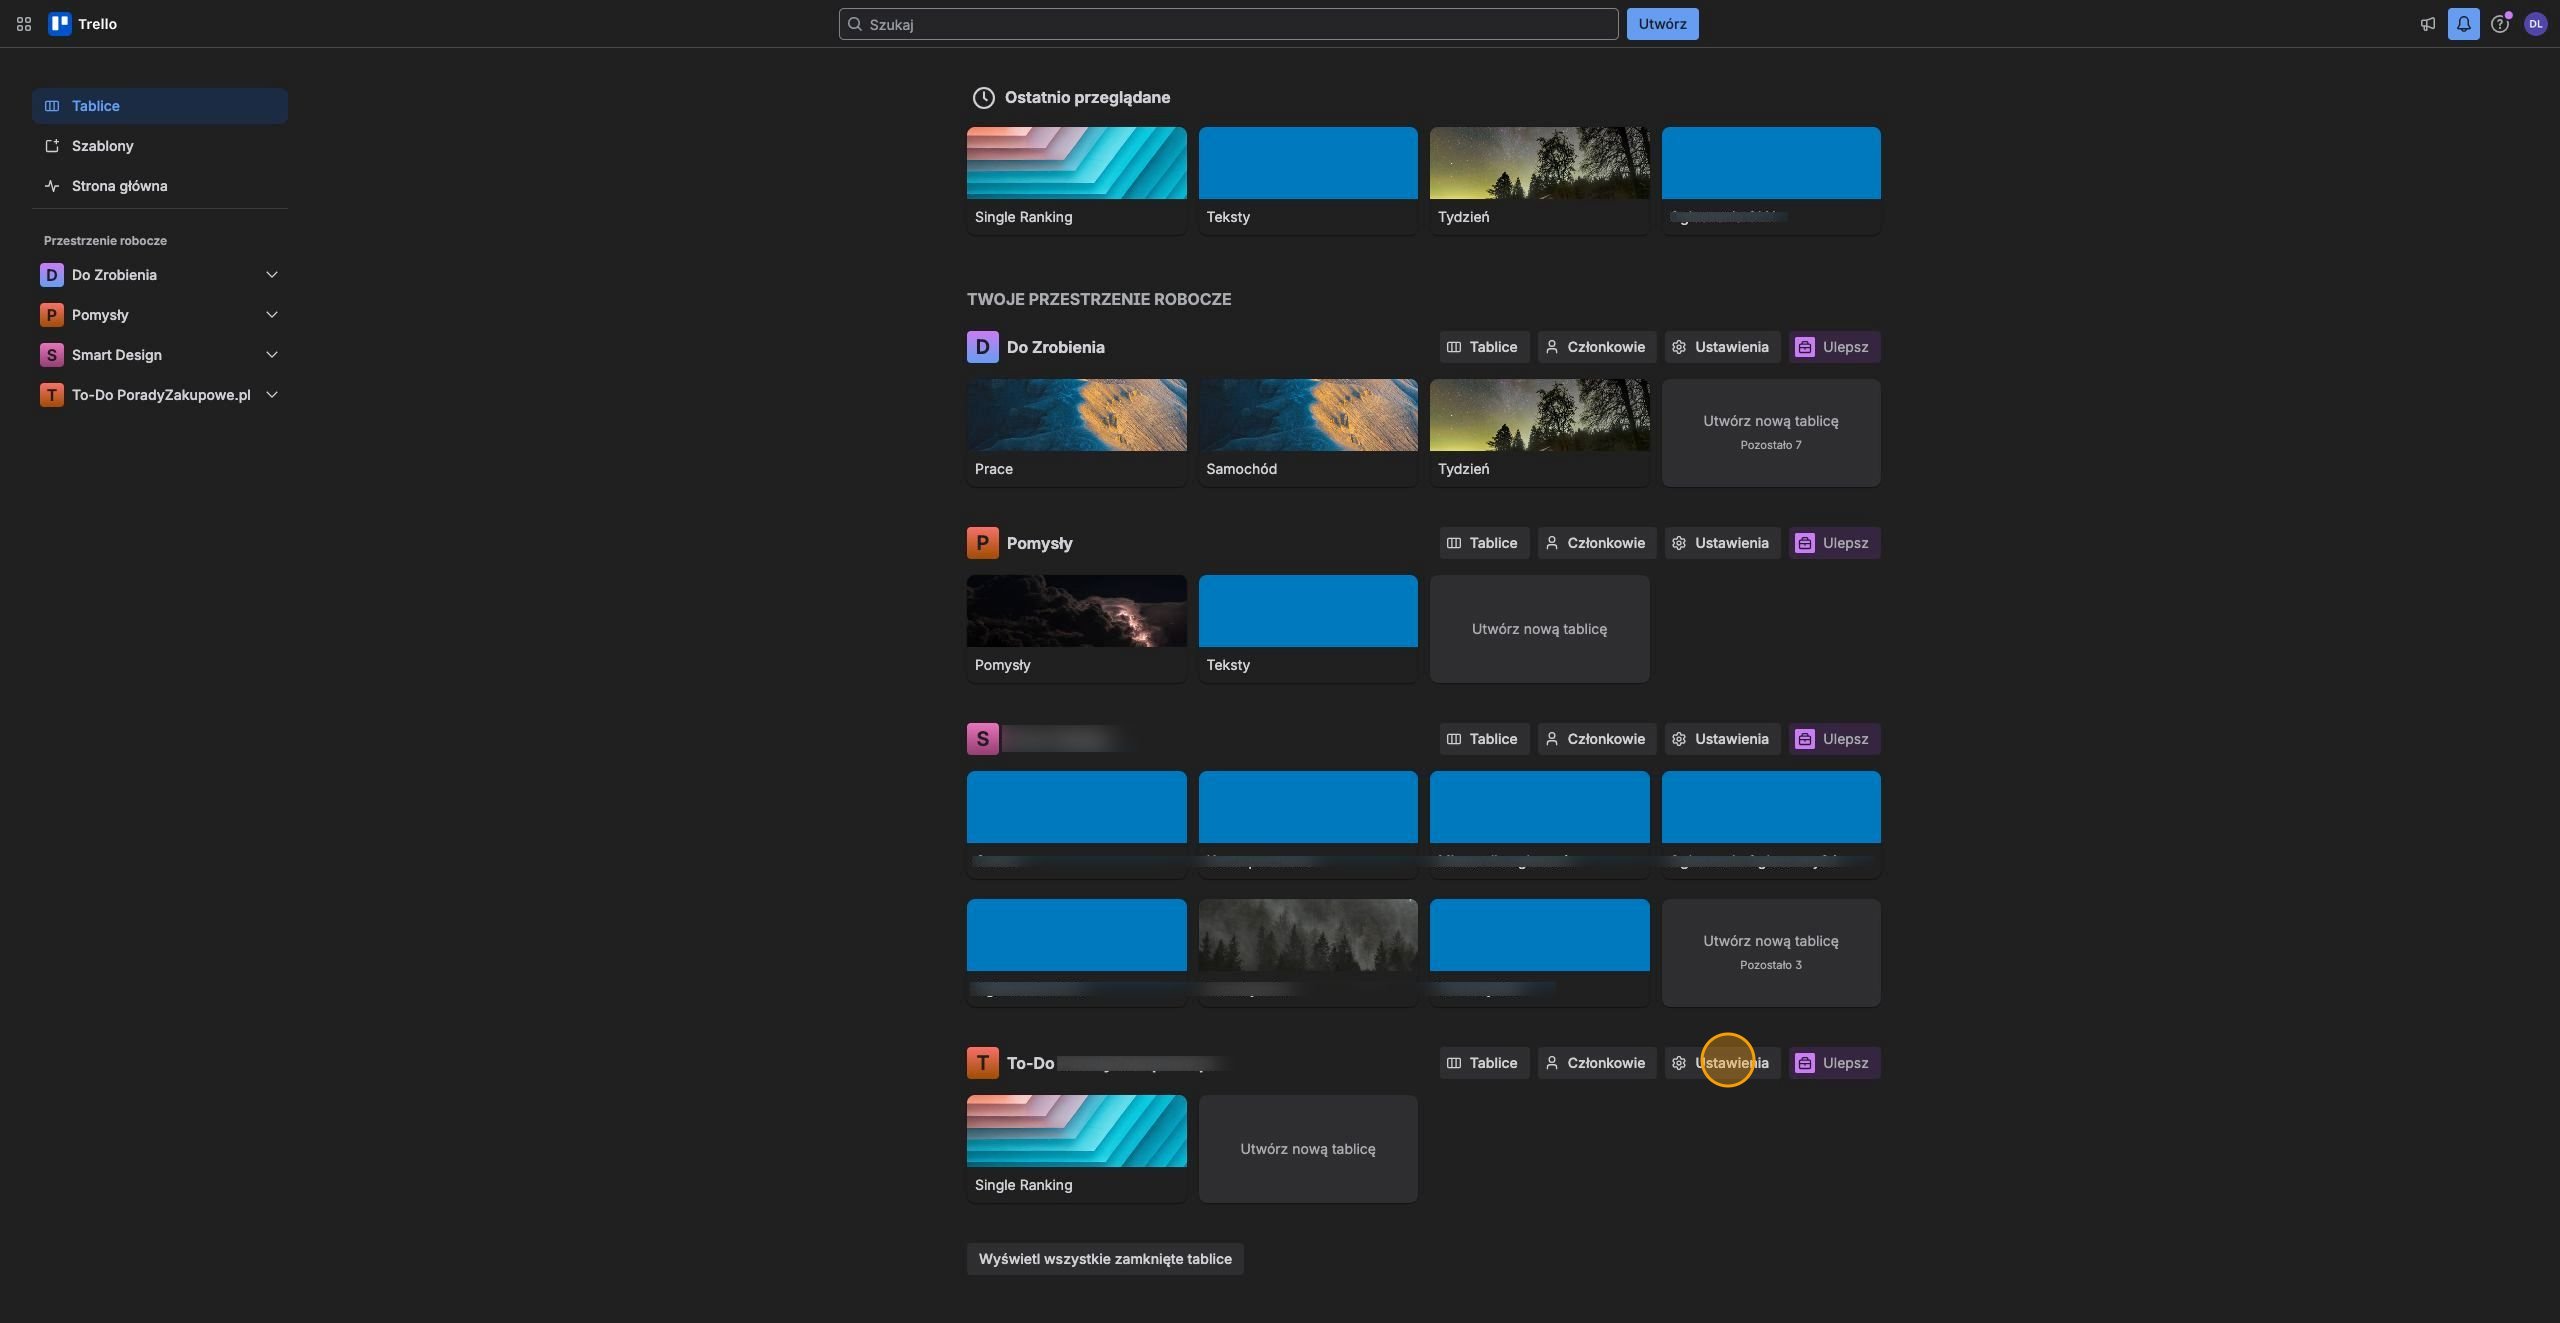Image resolution: width=2560 pixels, height=1323 pixels.
Task: Click the Szukaj search field
Action: (1228, 24)
